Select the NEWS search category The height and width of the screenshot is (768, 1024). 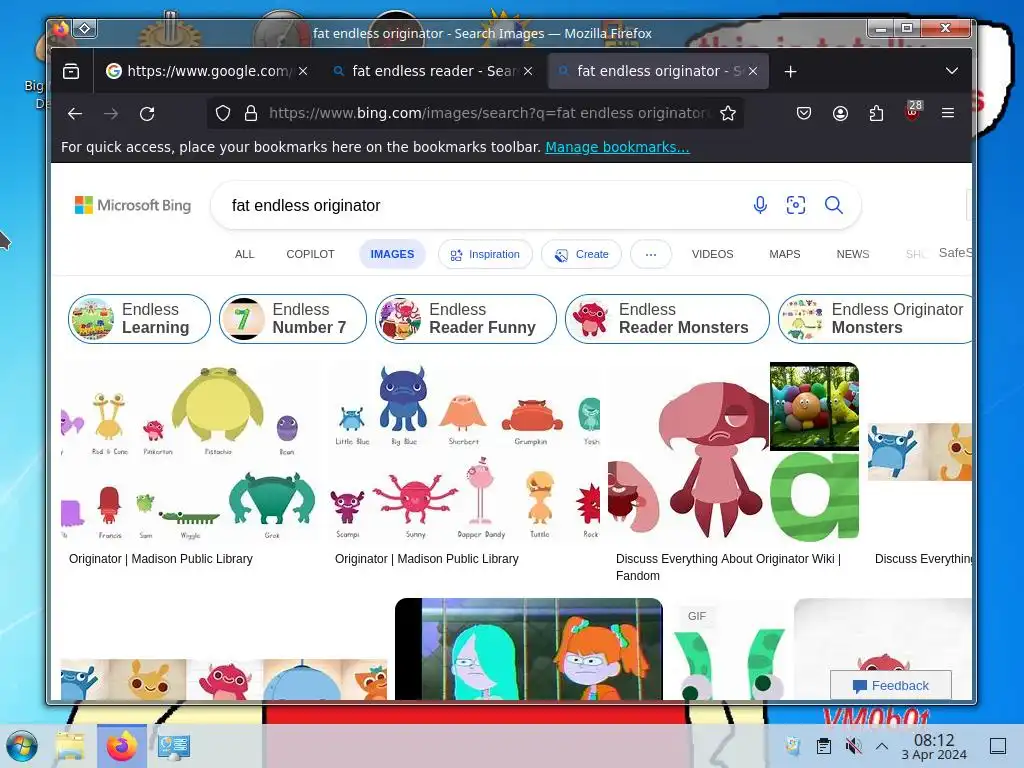tap(852, 254)
